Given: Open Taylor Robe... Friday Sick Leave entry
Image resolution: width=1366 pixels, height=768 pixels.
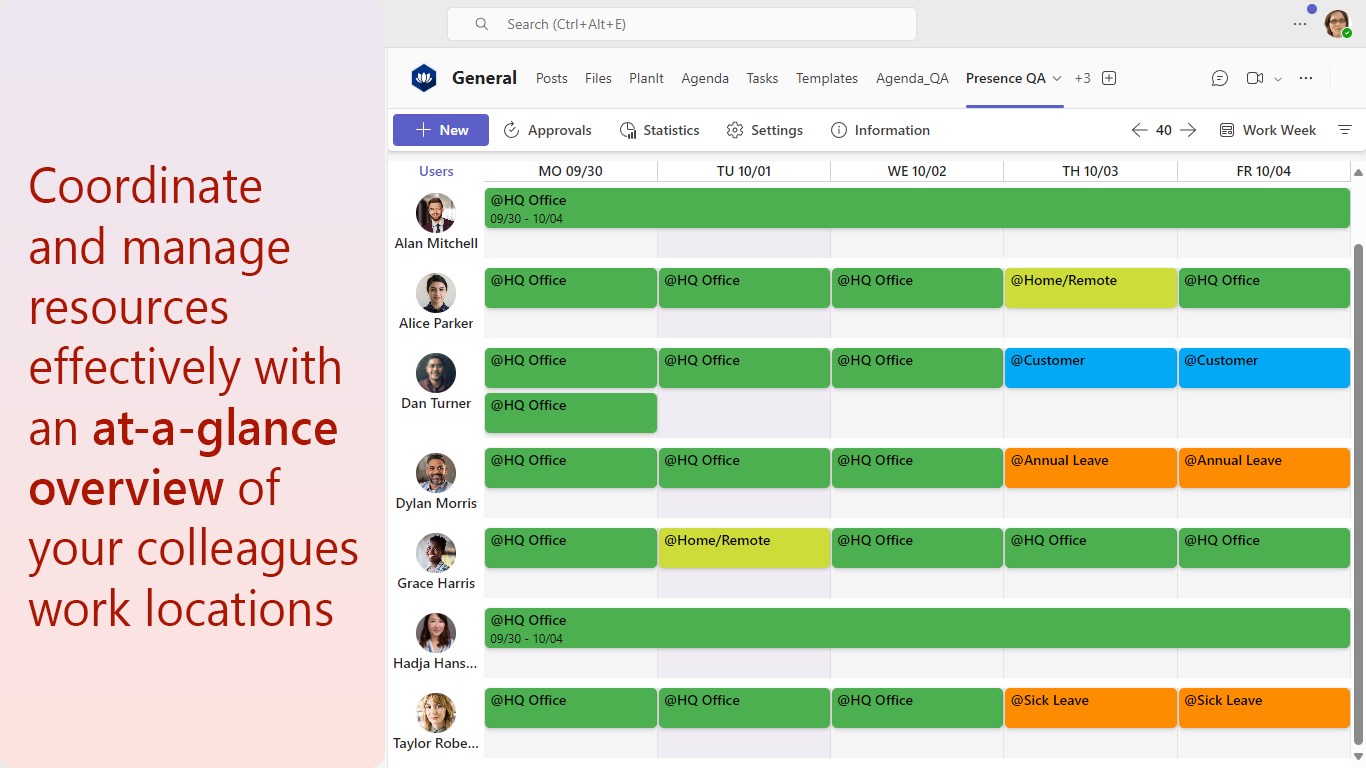Looking at the screenshot, I should (1264, 708).
